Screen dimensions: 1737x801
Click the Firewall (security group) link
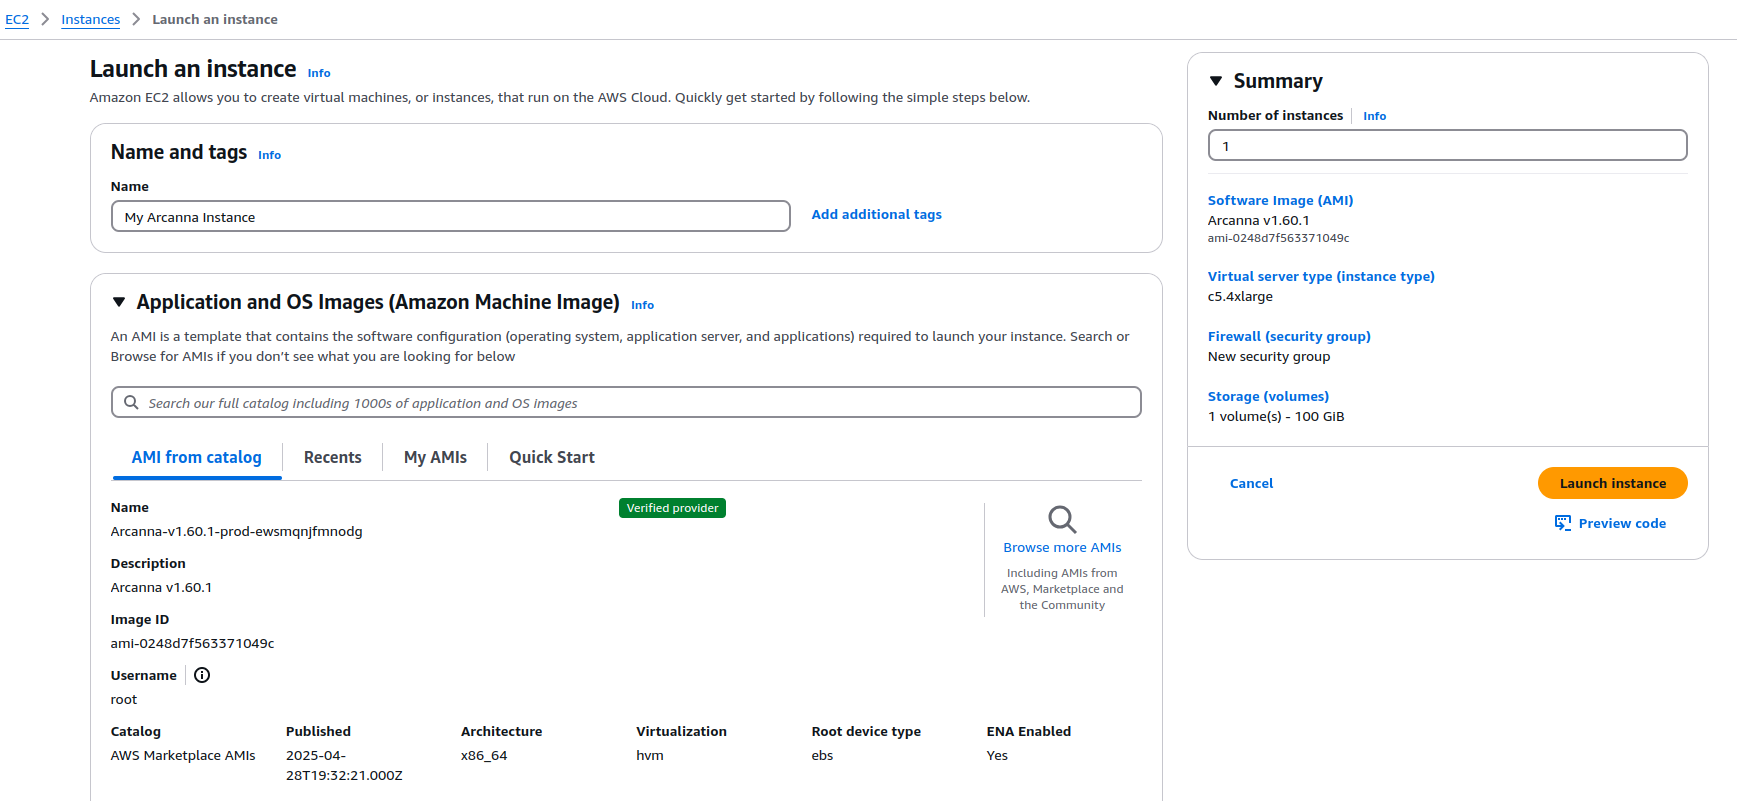coord(1289,336)
